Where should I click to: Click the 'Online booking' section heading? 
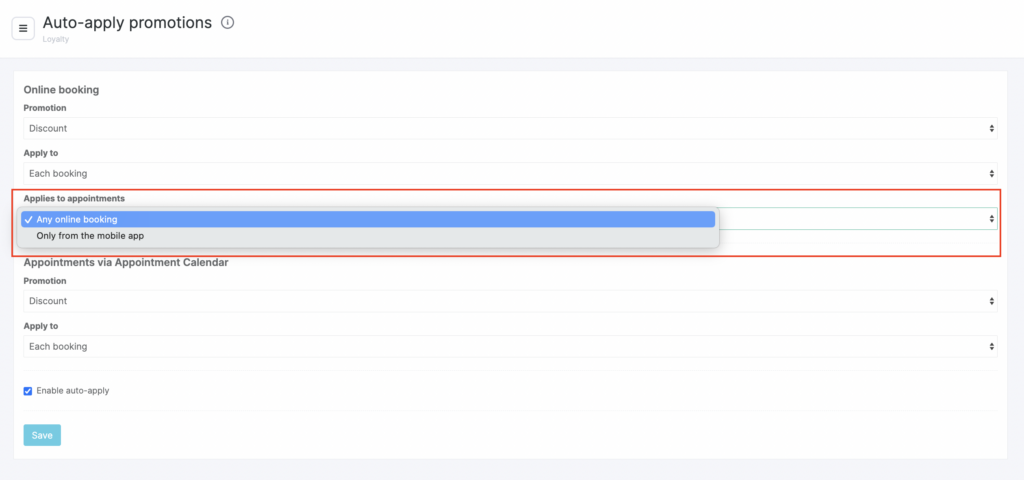(x=61, y=90)
